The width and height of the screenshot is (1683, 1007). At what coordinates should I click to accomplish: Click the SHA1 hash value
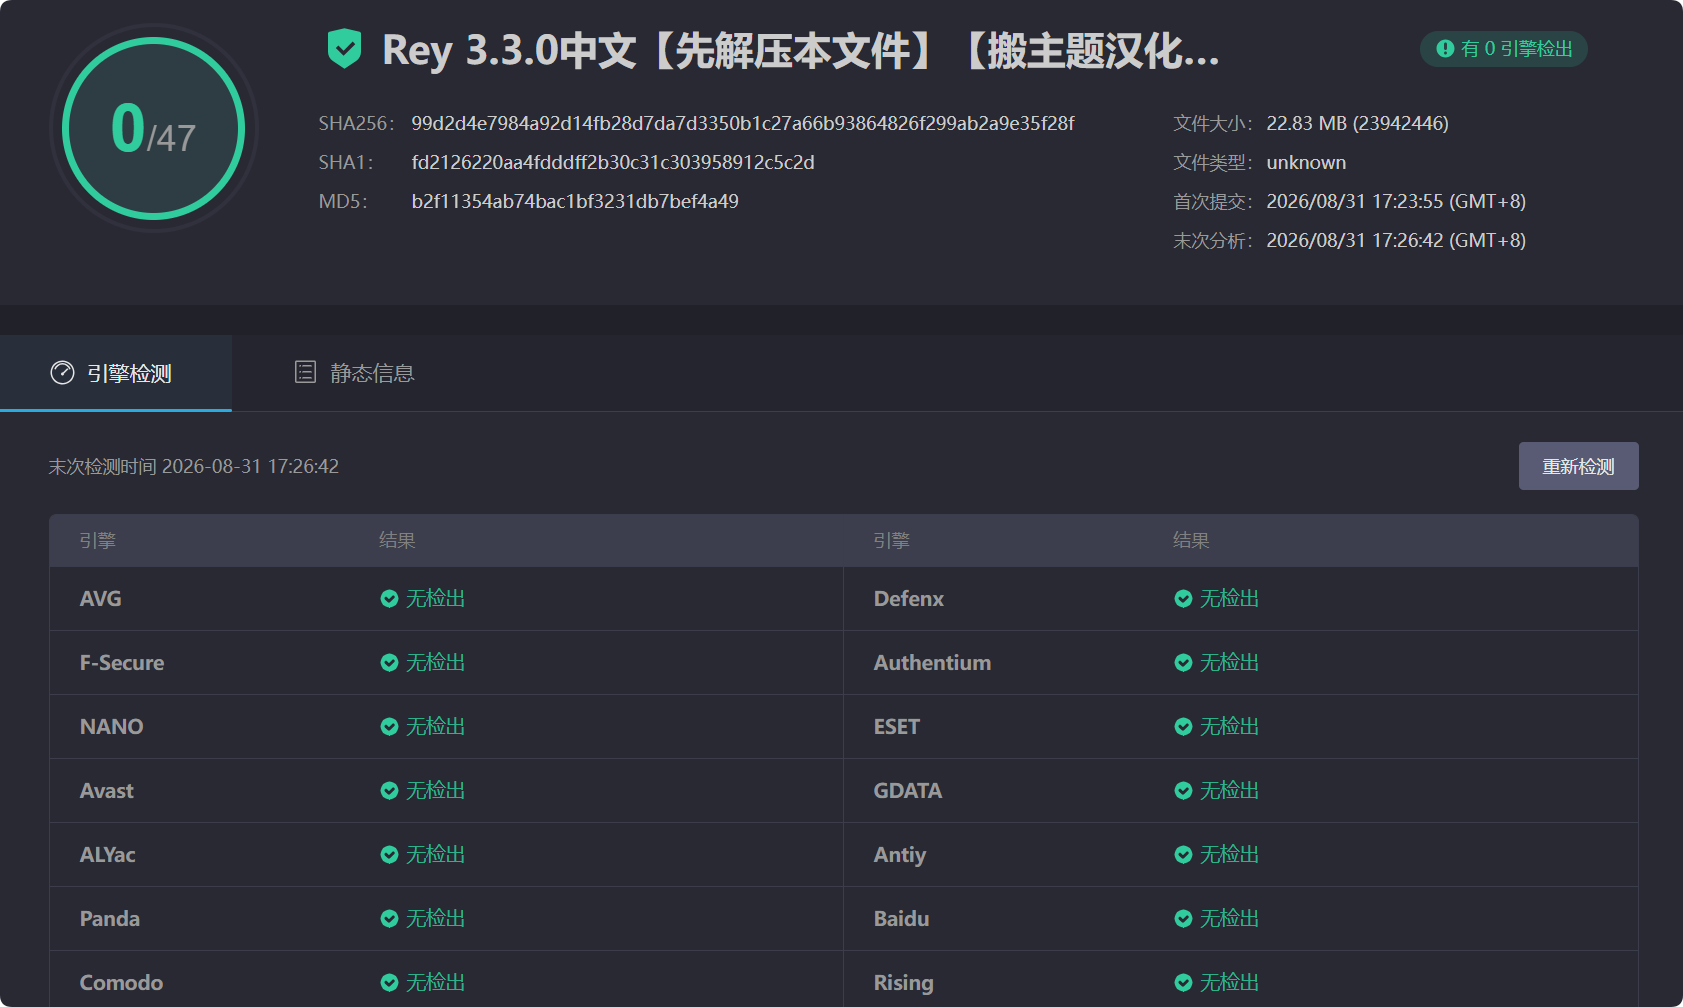click(613, 162)
